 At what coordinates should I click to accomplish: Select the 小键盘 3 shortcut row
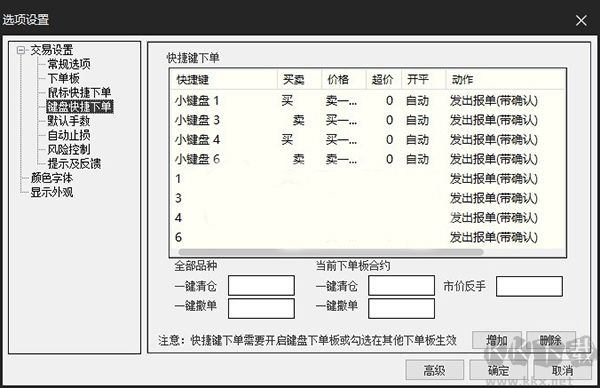(x=368, y=120)
